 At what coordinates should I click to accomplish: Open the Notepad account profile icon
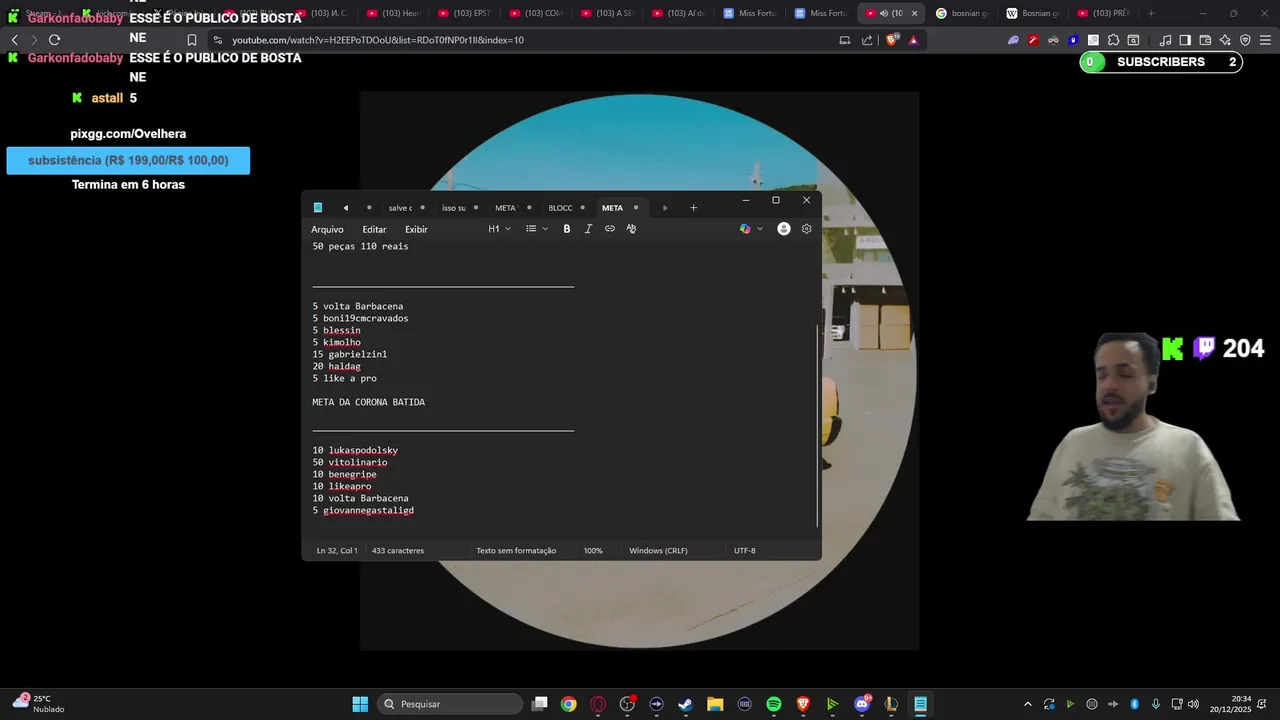pyautogui.click(x=784, y=229)
